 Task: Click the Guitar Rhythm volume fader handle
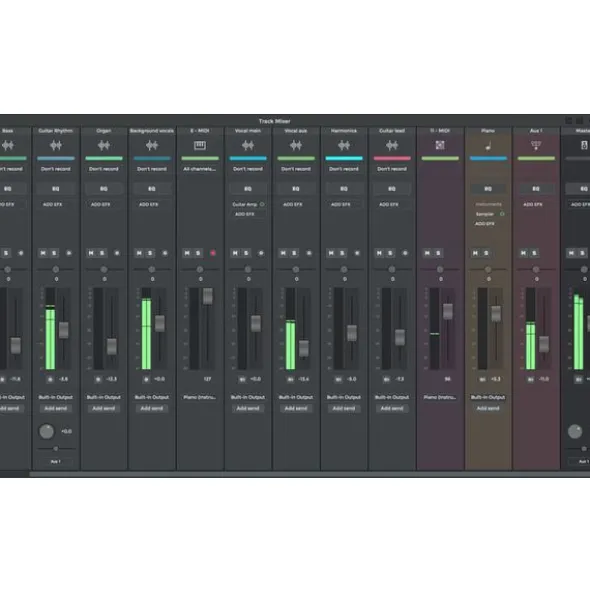click(x=64, y=330)
